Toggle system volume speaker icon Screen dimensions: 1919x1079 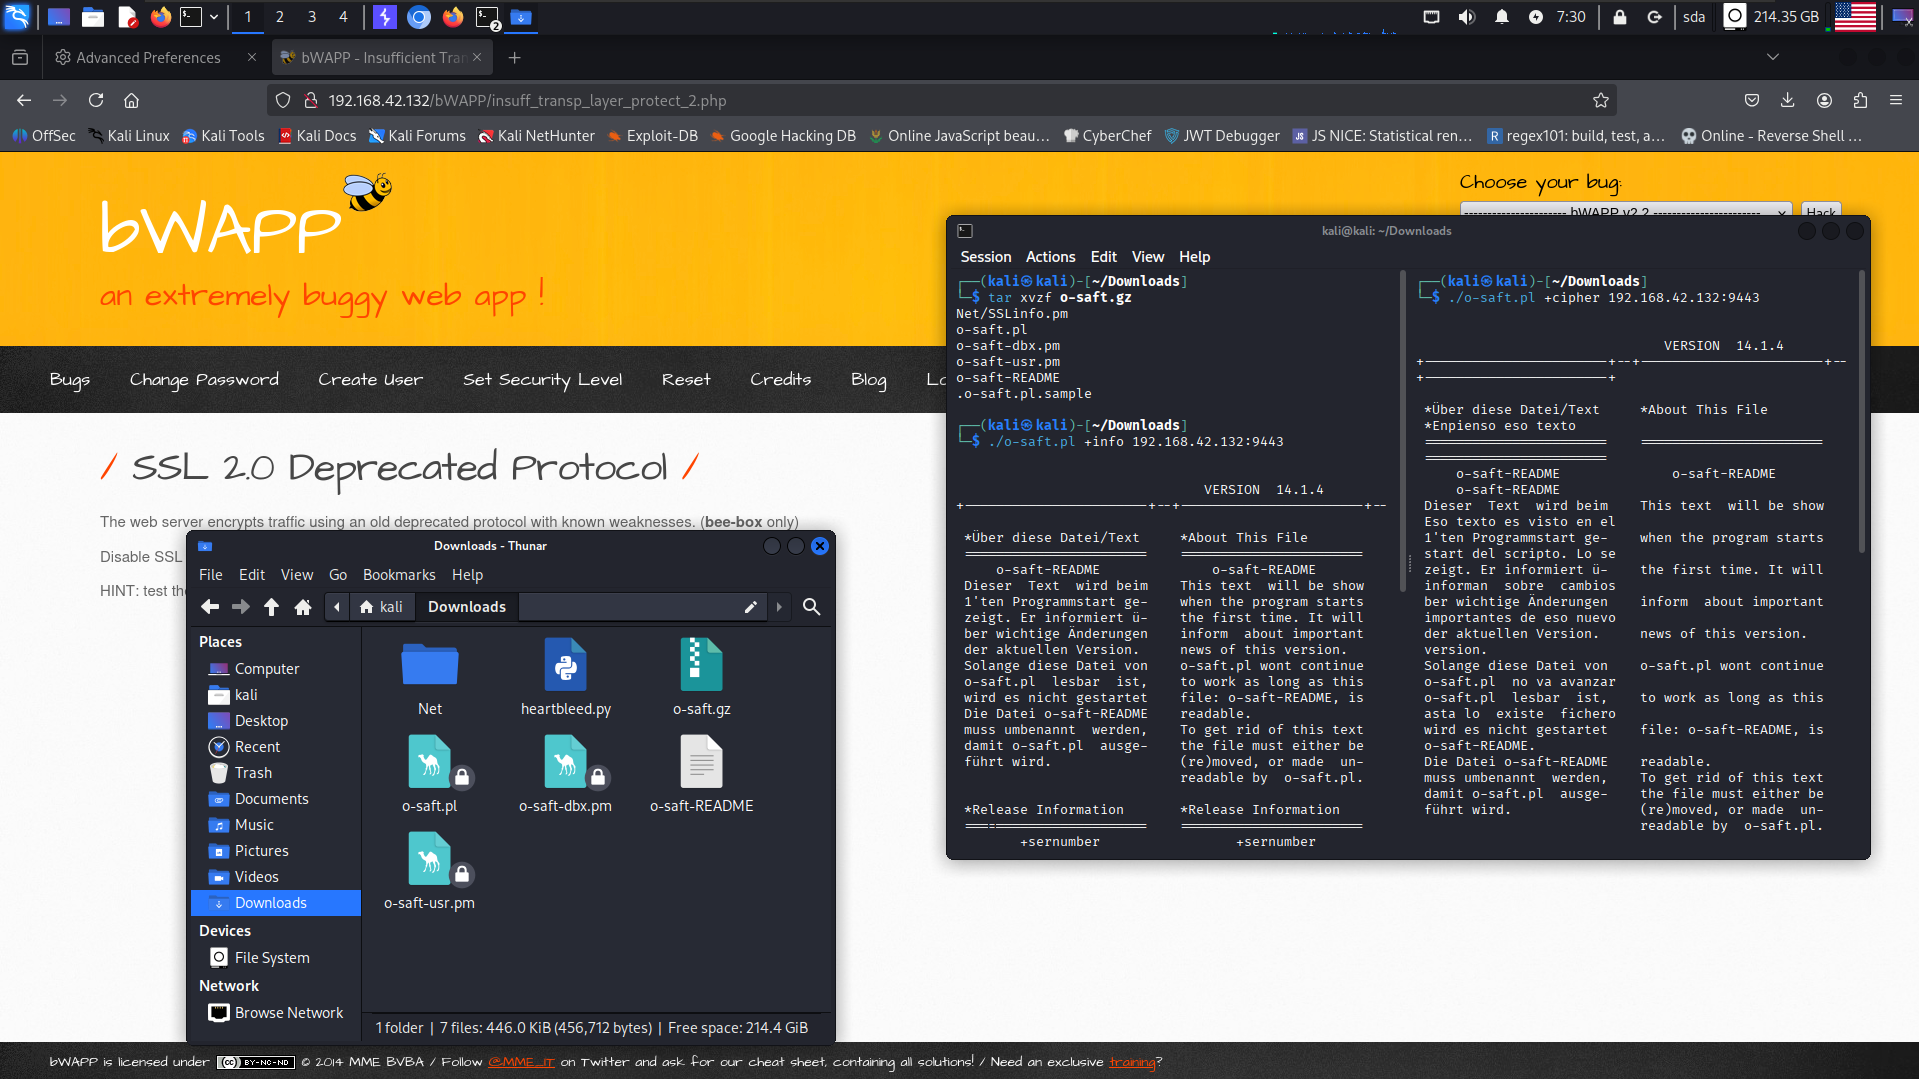coord(1466,17)
